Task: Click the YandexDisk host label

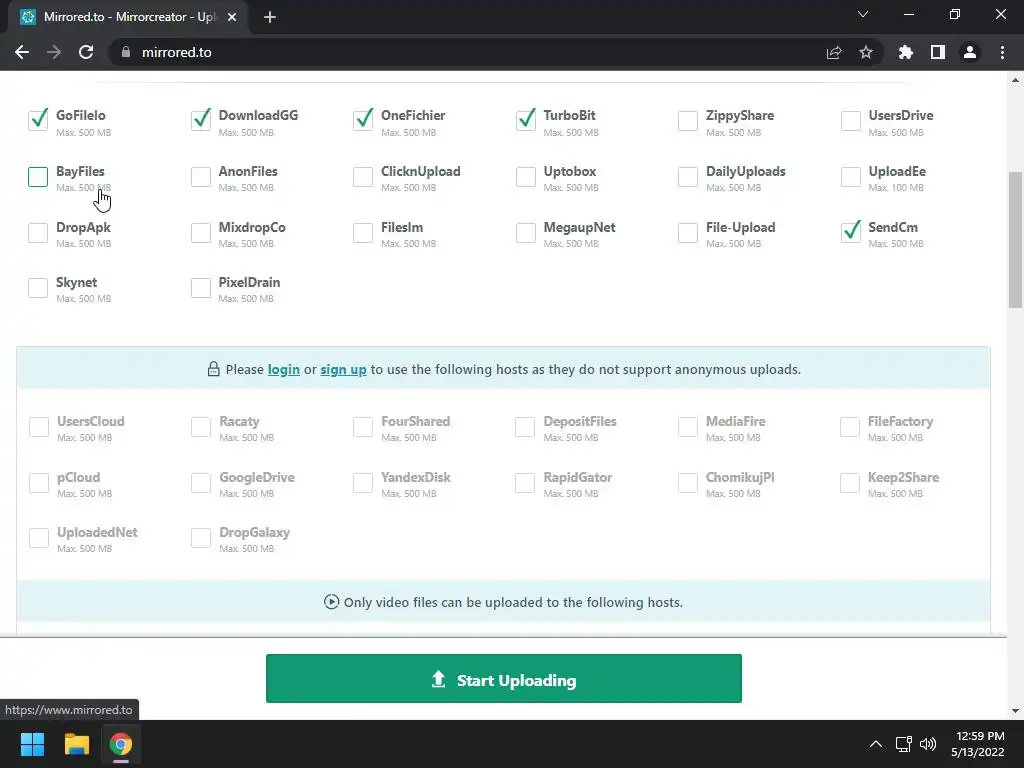Action: [415, 477]
